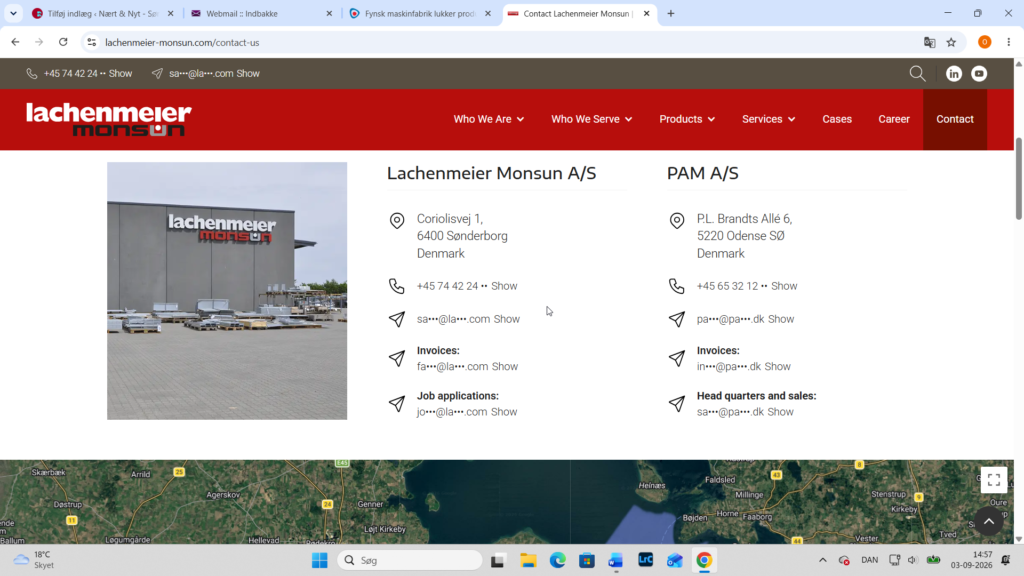Open Chrome from the Windows taskbar

point(703,560)
